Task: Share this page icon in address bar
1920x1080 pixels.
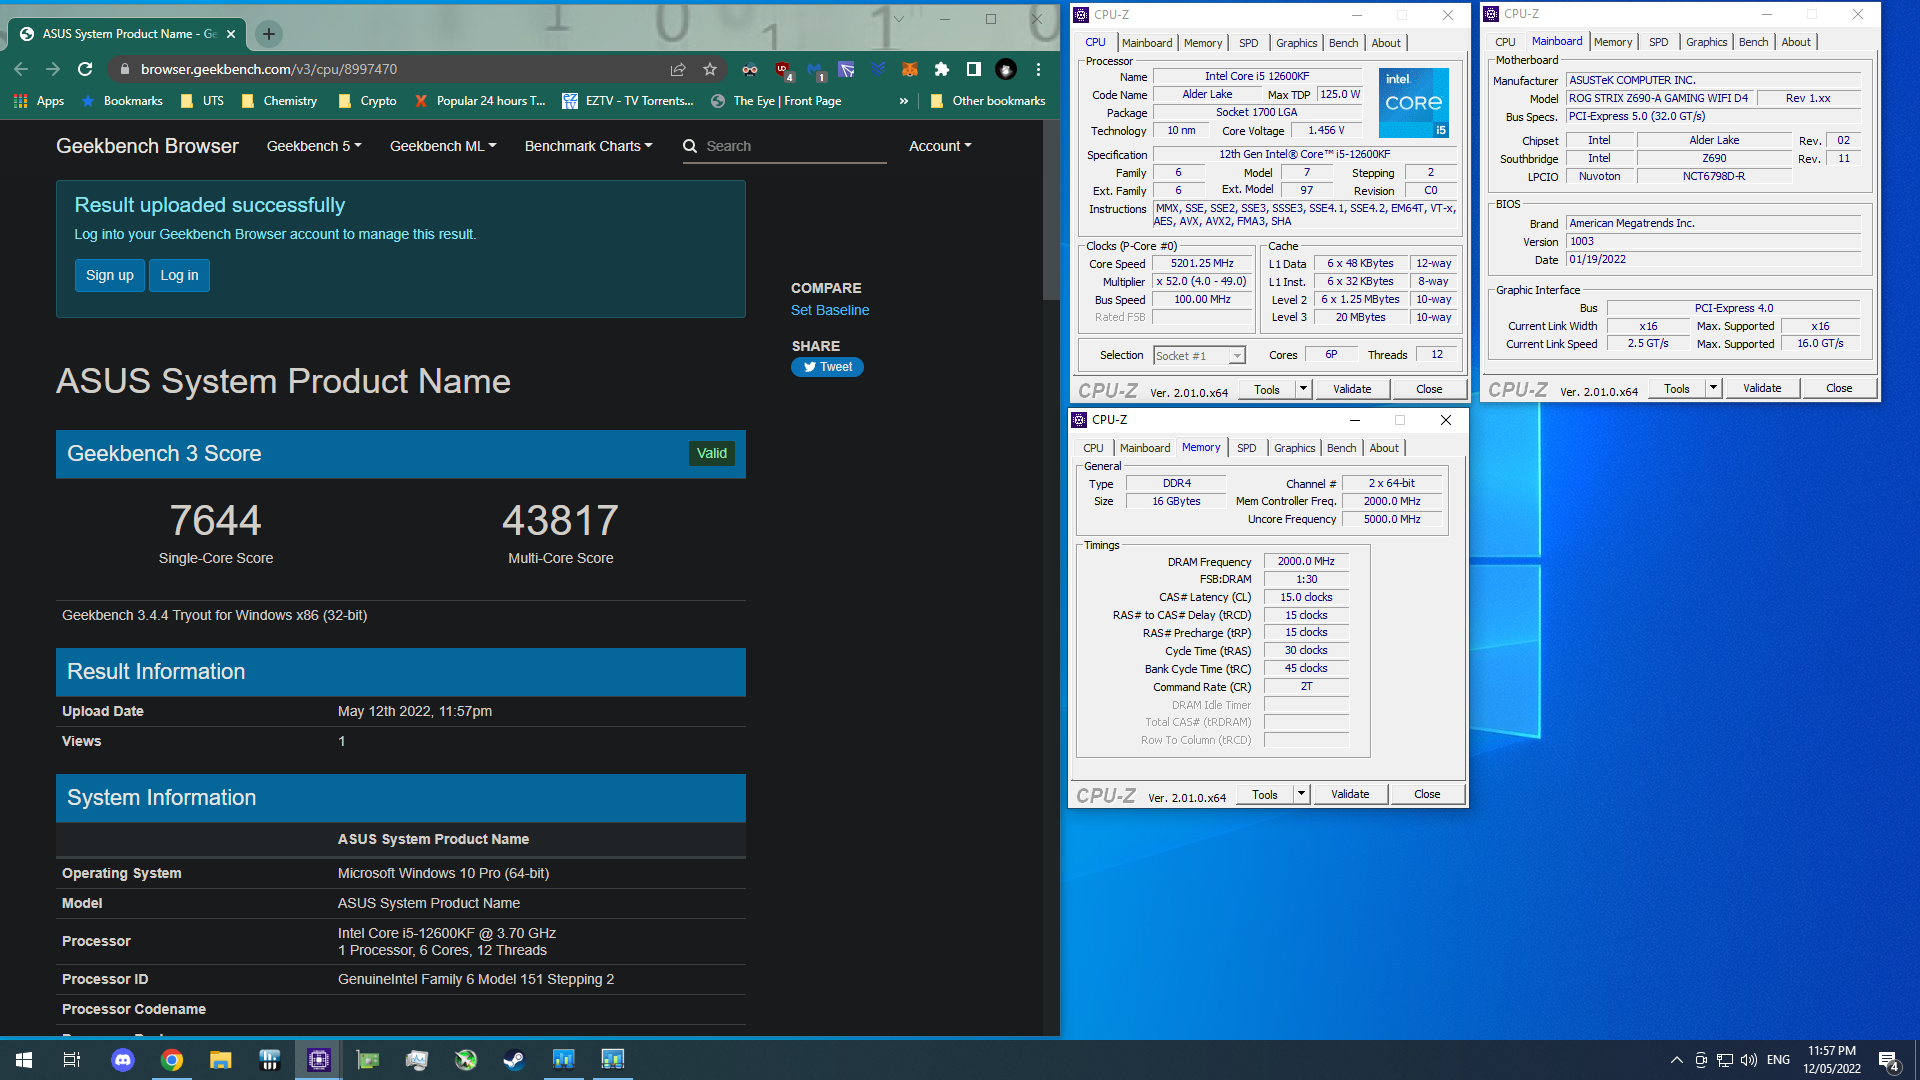Action: coord(678,69)
